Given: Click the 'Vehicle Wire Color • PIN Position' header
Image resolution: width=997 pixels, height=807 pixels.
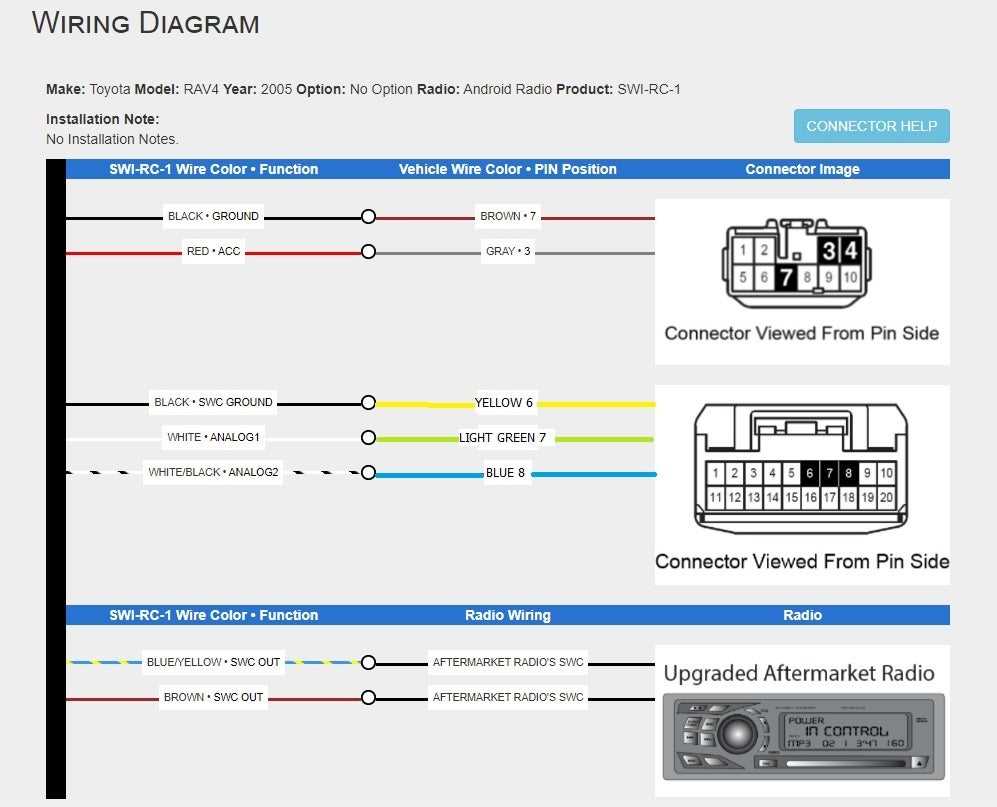Looking at the screenshot, I should (507, 169).
